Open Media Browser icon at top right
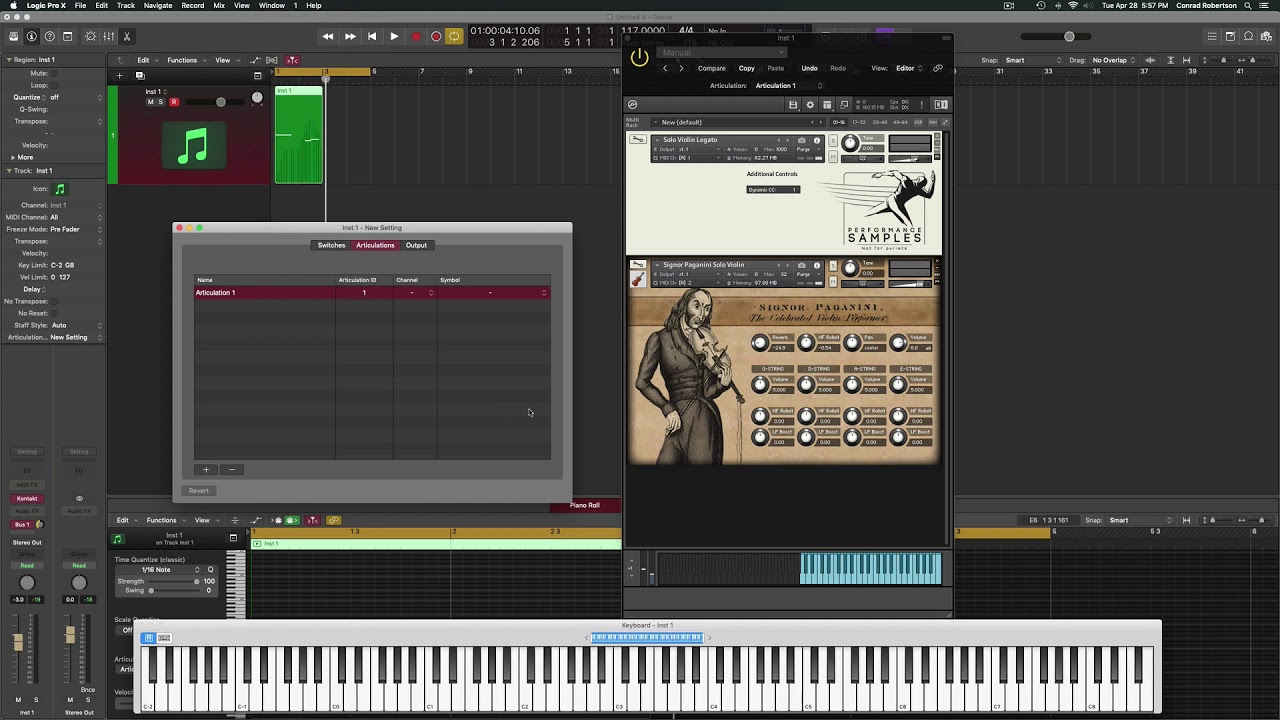The width and height of the screenshot is (1280, 720). coord(1266,37)
